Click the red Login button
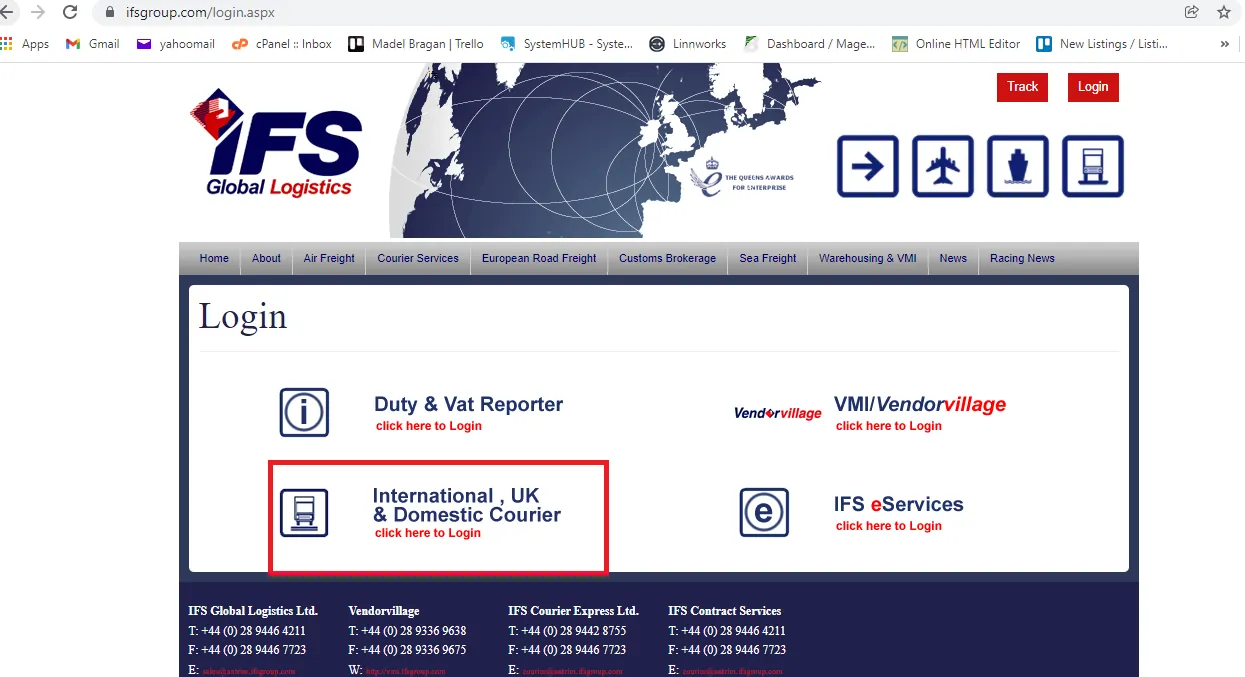This screenshot has height=677, width=1245. (1093, 87)
